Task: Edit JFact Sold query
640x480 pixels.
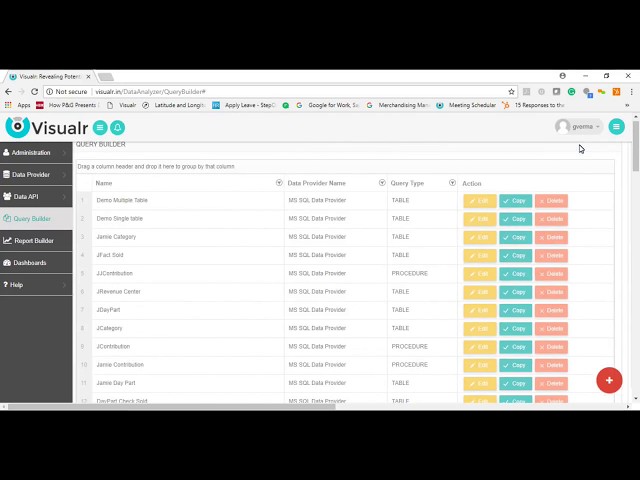Action: point(480,256)
